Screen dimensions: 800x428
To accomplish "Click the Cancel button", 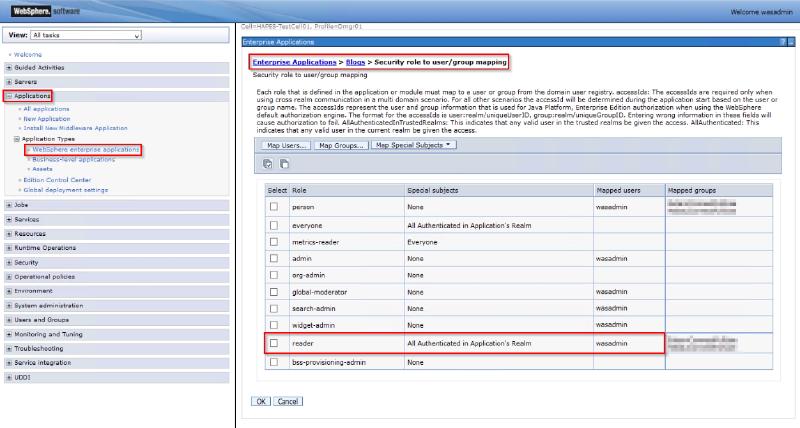I will (288, 401).
